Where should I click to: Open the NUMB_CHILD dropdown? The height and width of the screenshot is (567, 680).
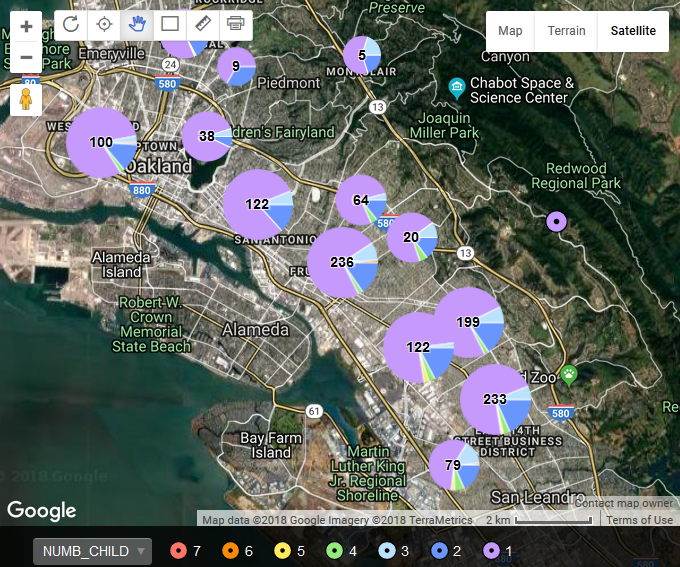[92, 551]
